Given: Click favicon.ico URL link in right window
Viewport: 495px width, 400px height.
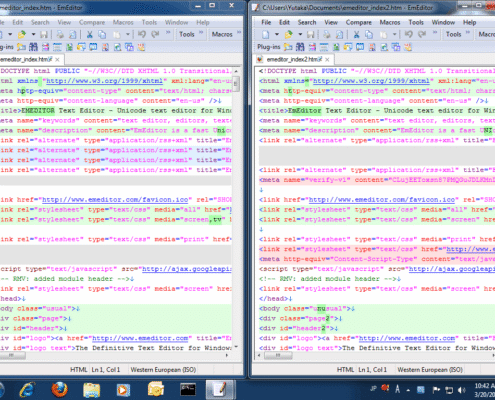Looking at the screenshot, I should click(x=382, y=200).
